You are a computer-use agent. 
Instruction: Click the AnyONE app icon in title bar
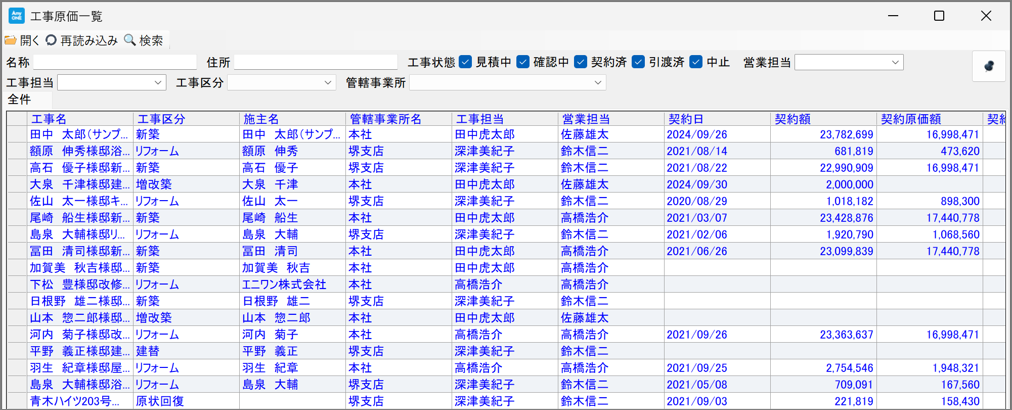(16, 15)
